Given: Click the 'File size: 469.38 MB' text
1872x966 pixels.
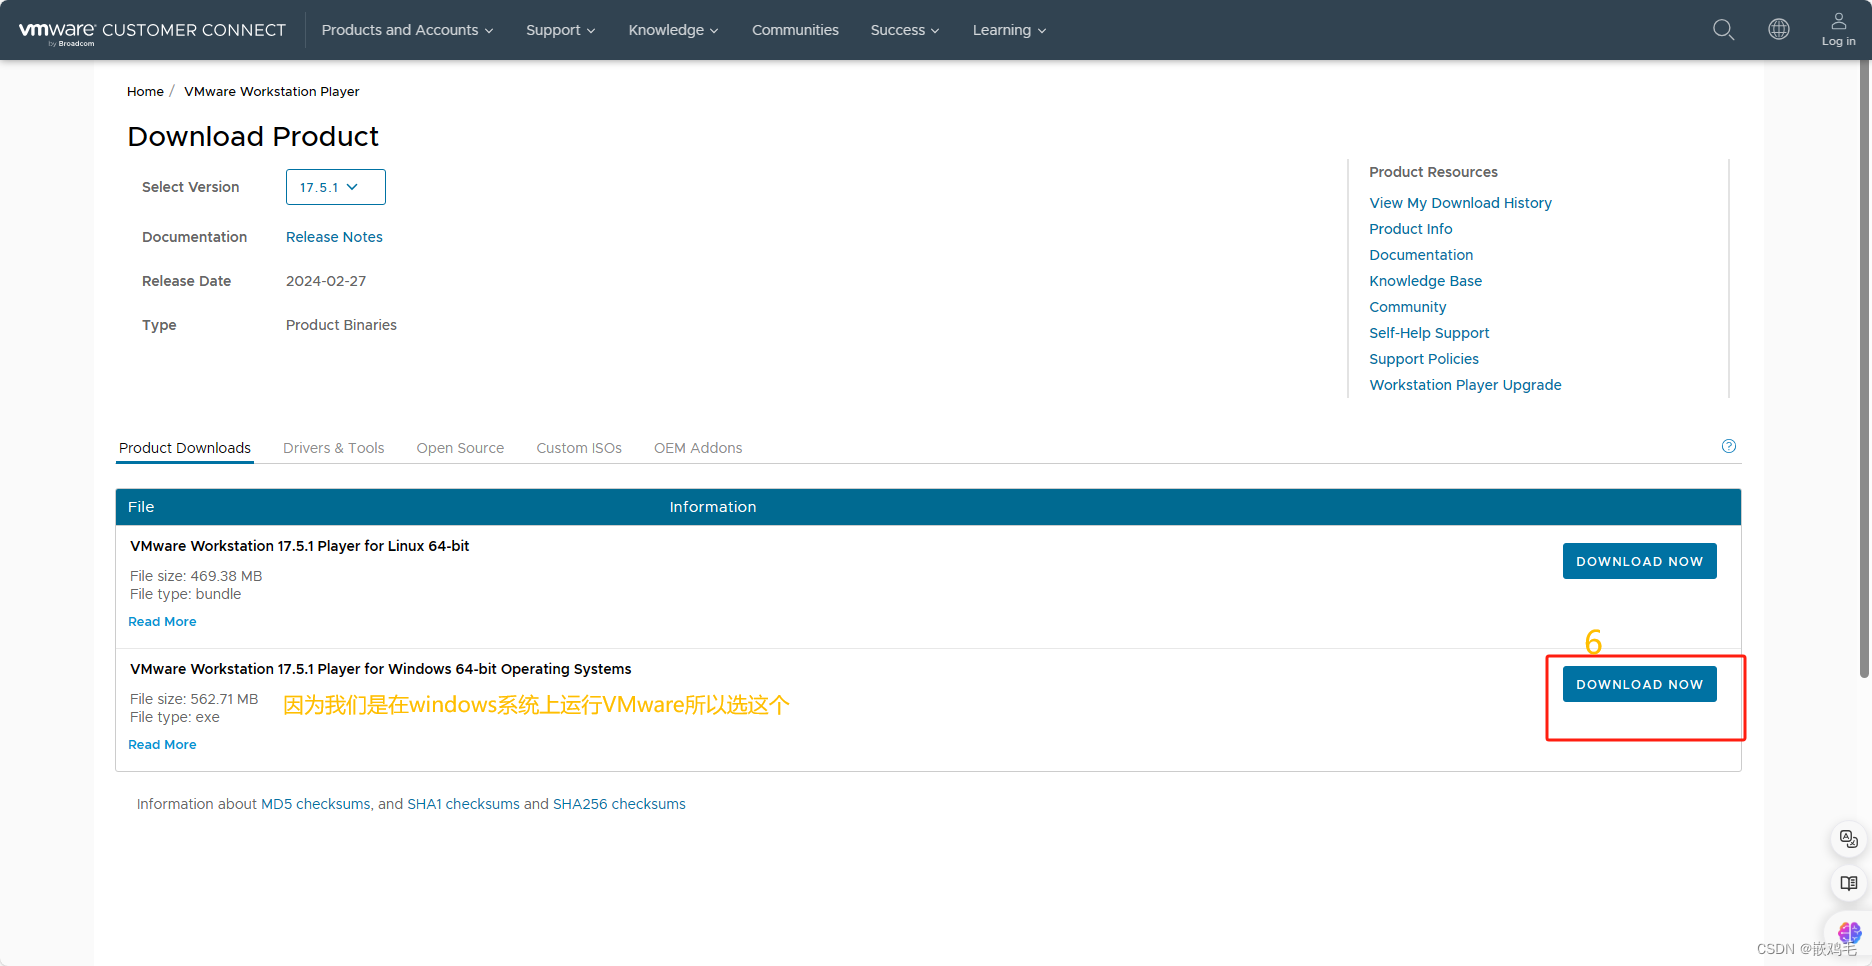Looking at the screenshot, I should (x=196, y=576).
